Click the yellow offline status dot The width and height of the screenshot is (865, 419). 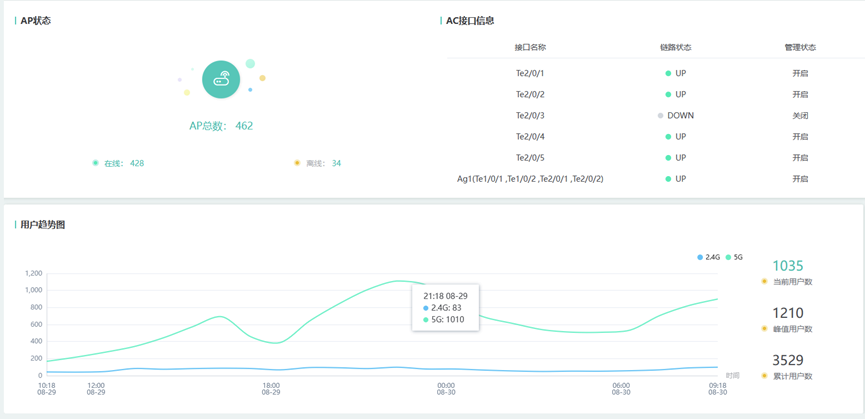(x=297, y=163)
